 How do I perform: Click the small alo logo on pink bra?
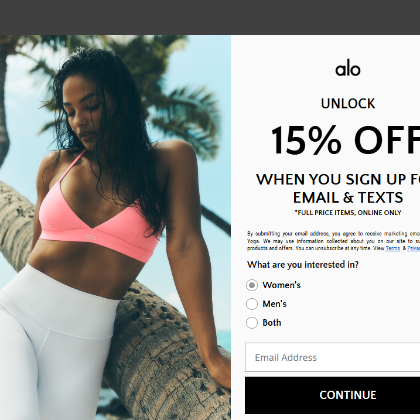[x=91, y=237]
